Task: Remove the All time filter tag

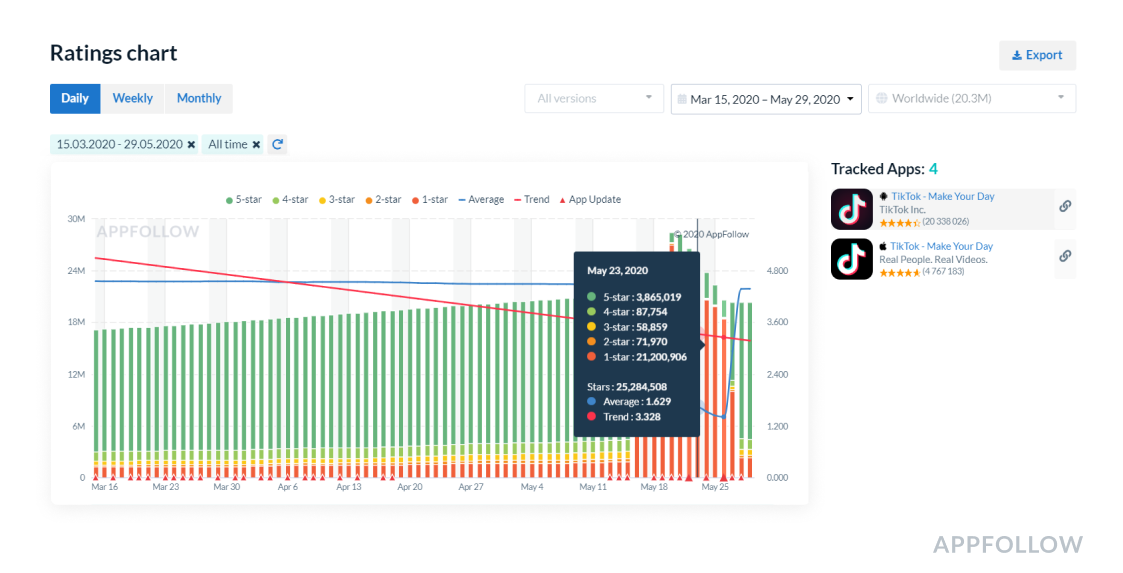Action: pos(256,145)
